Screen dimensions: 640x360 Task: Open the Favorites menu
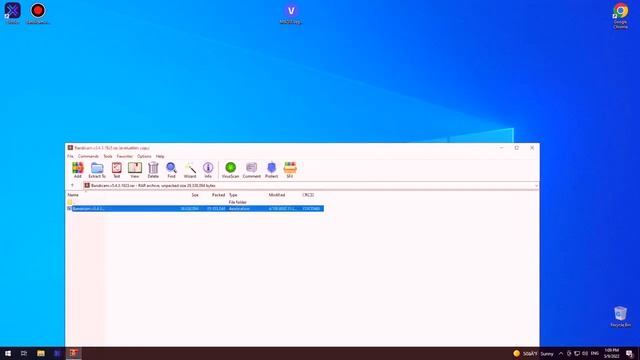click(x=125, y=156)
